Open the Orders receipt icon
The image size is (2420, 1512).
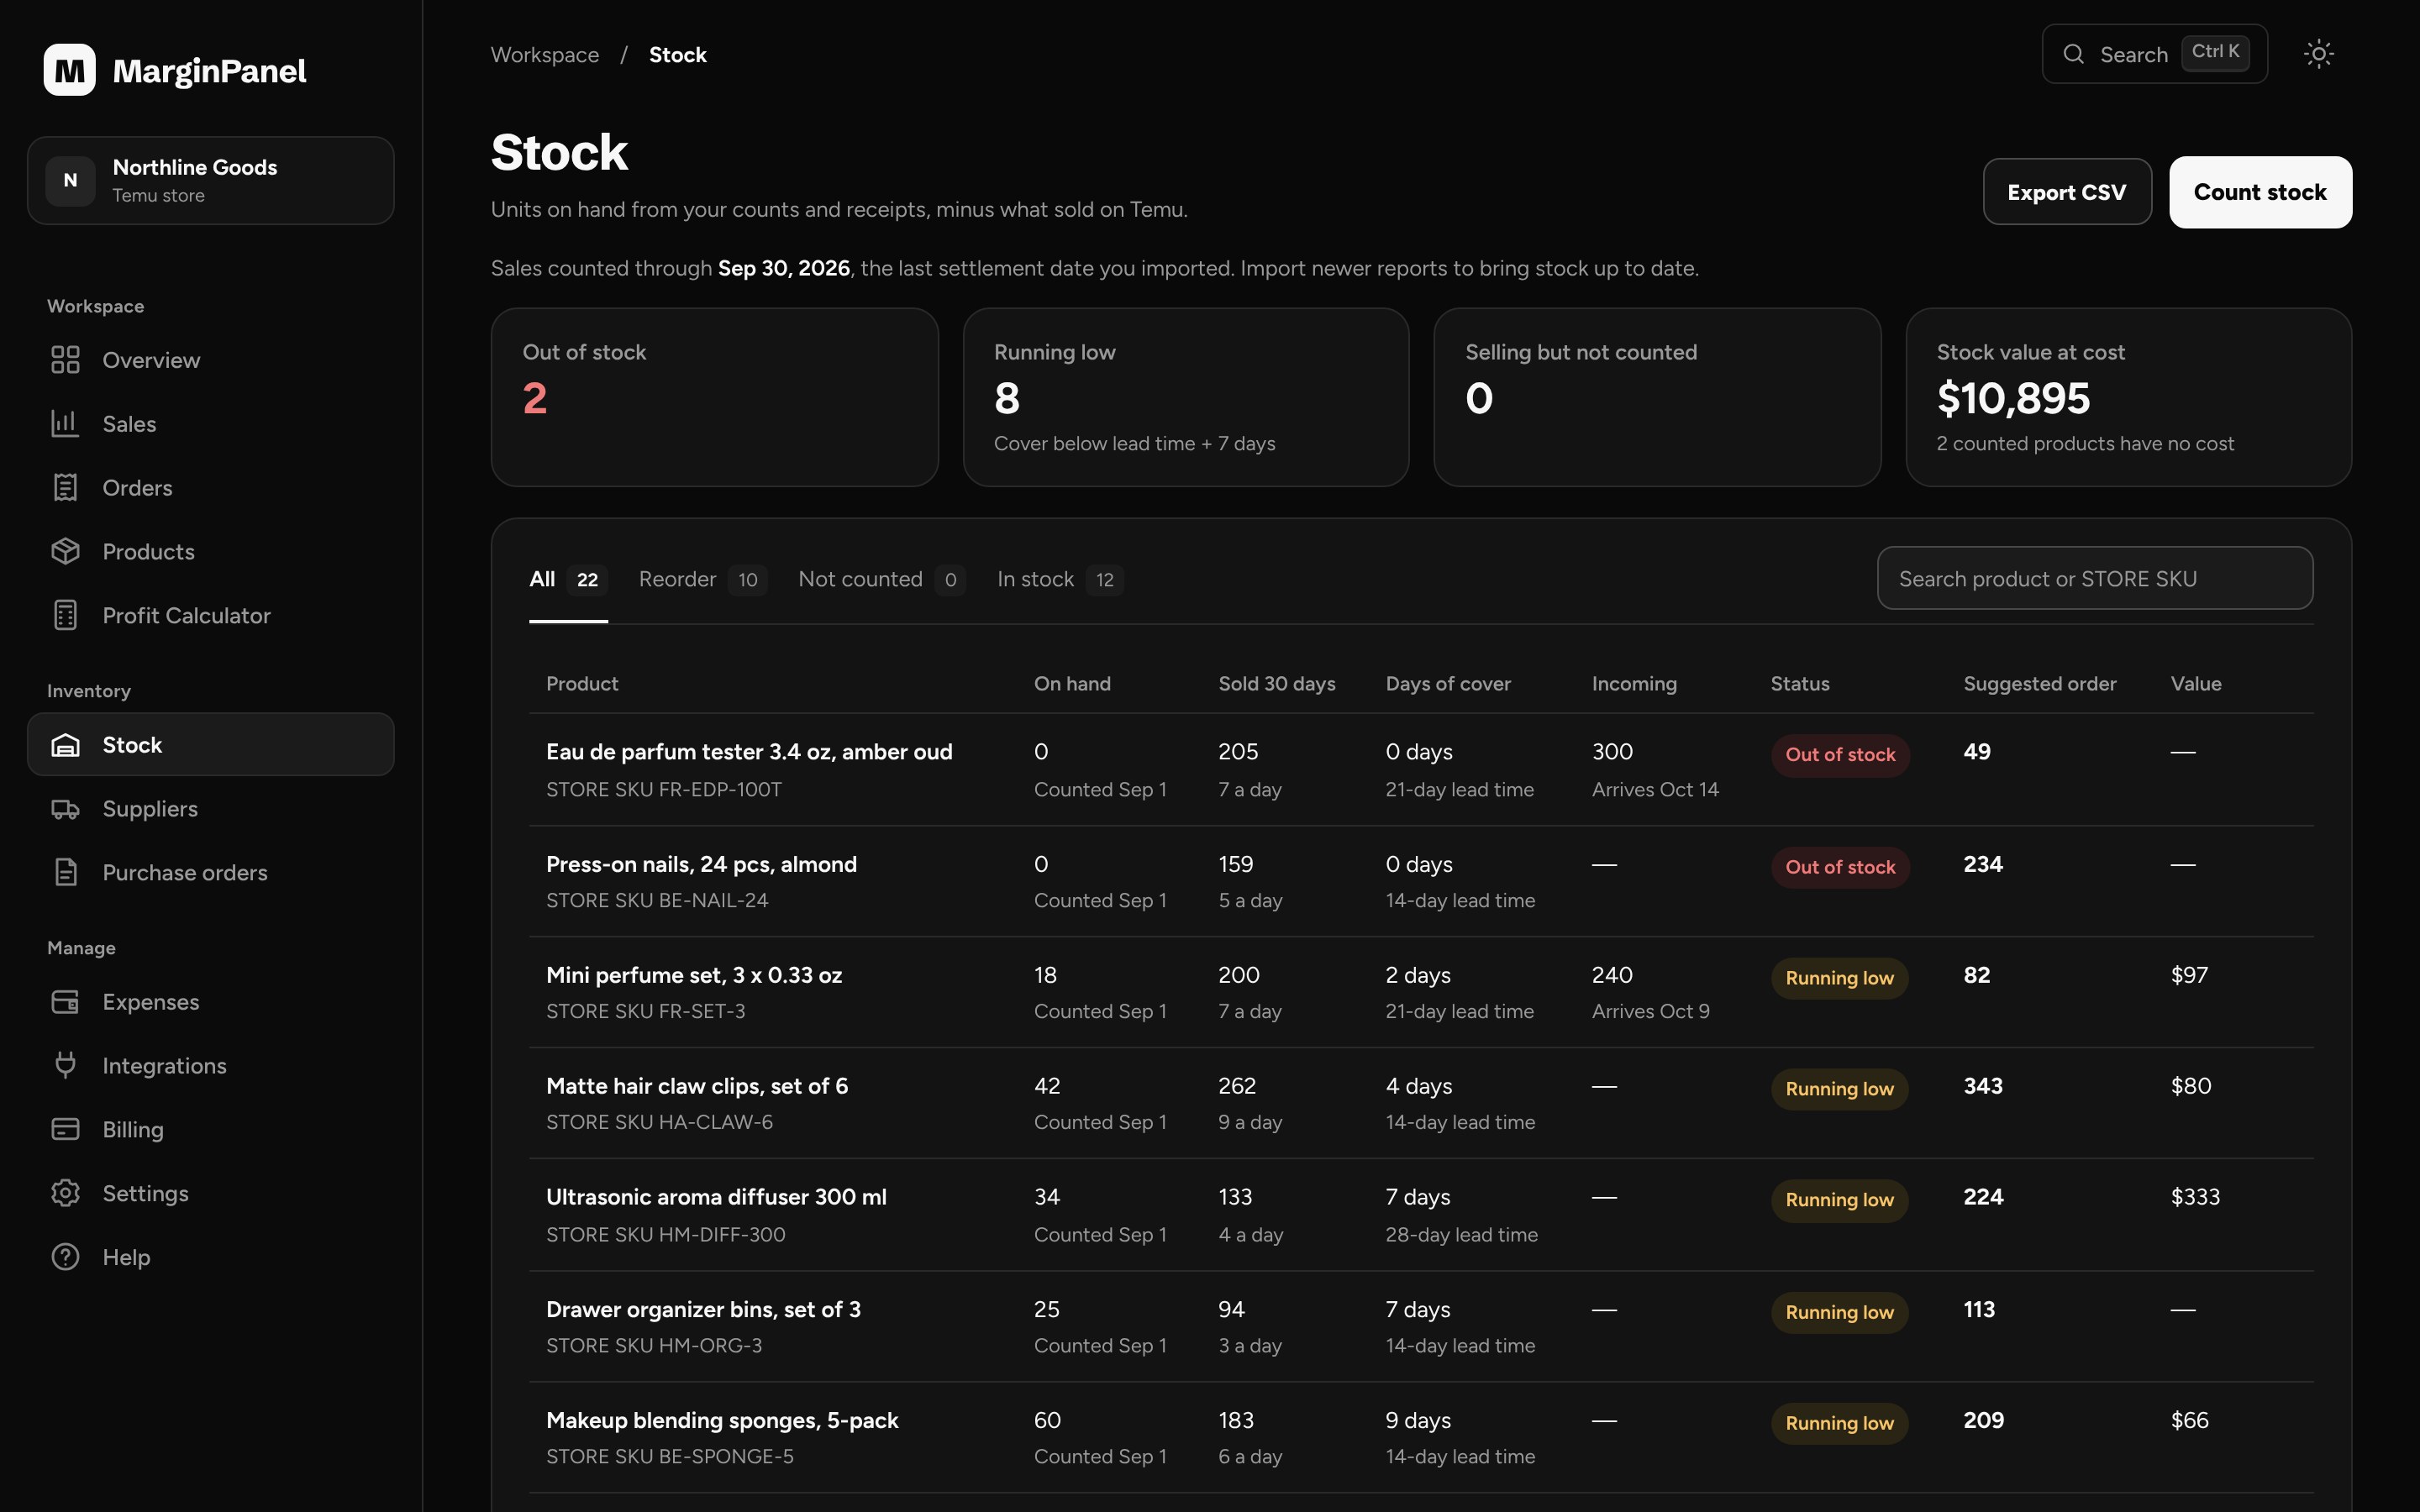pyautogui.click(x=65, y=488)
